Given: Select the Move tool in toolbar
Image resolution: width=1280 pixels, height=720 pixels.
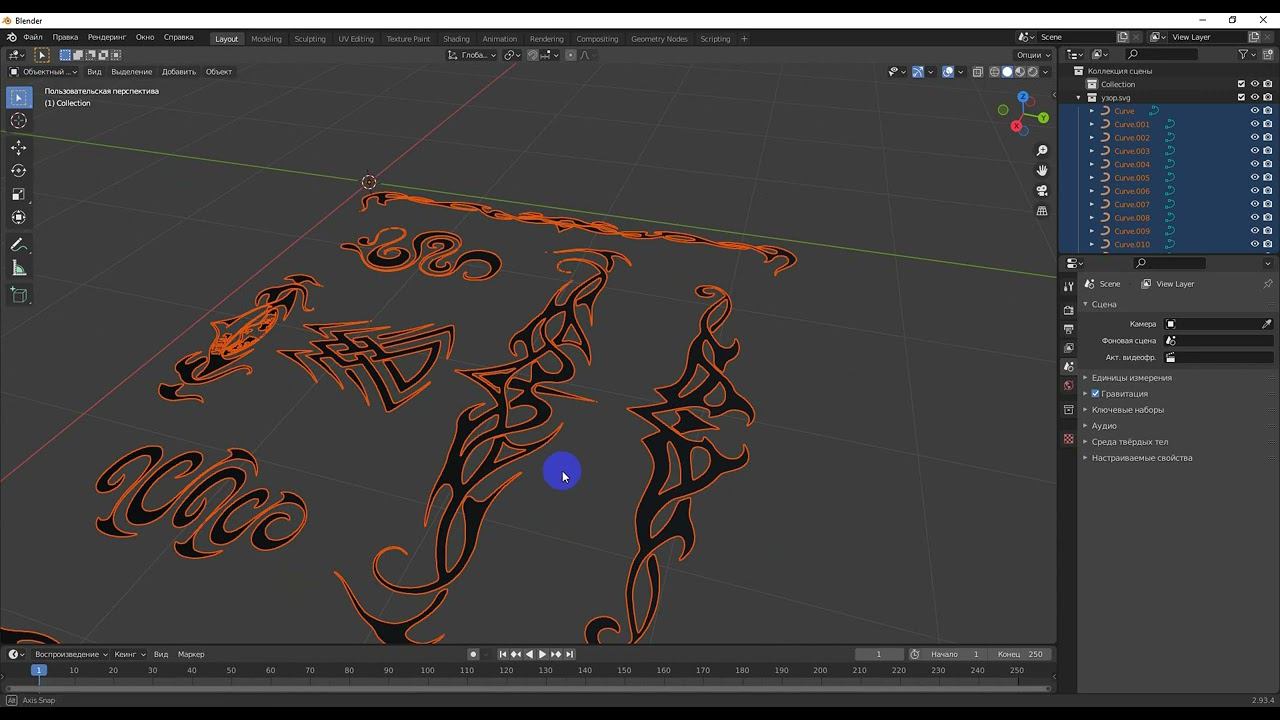Looking at the screenshot, I should click(x=19, y=148).
